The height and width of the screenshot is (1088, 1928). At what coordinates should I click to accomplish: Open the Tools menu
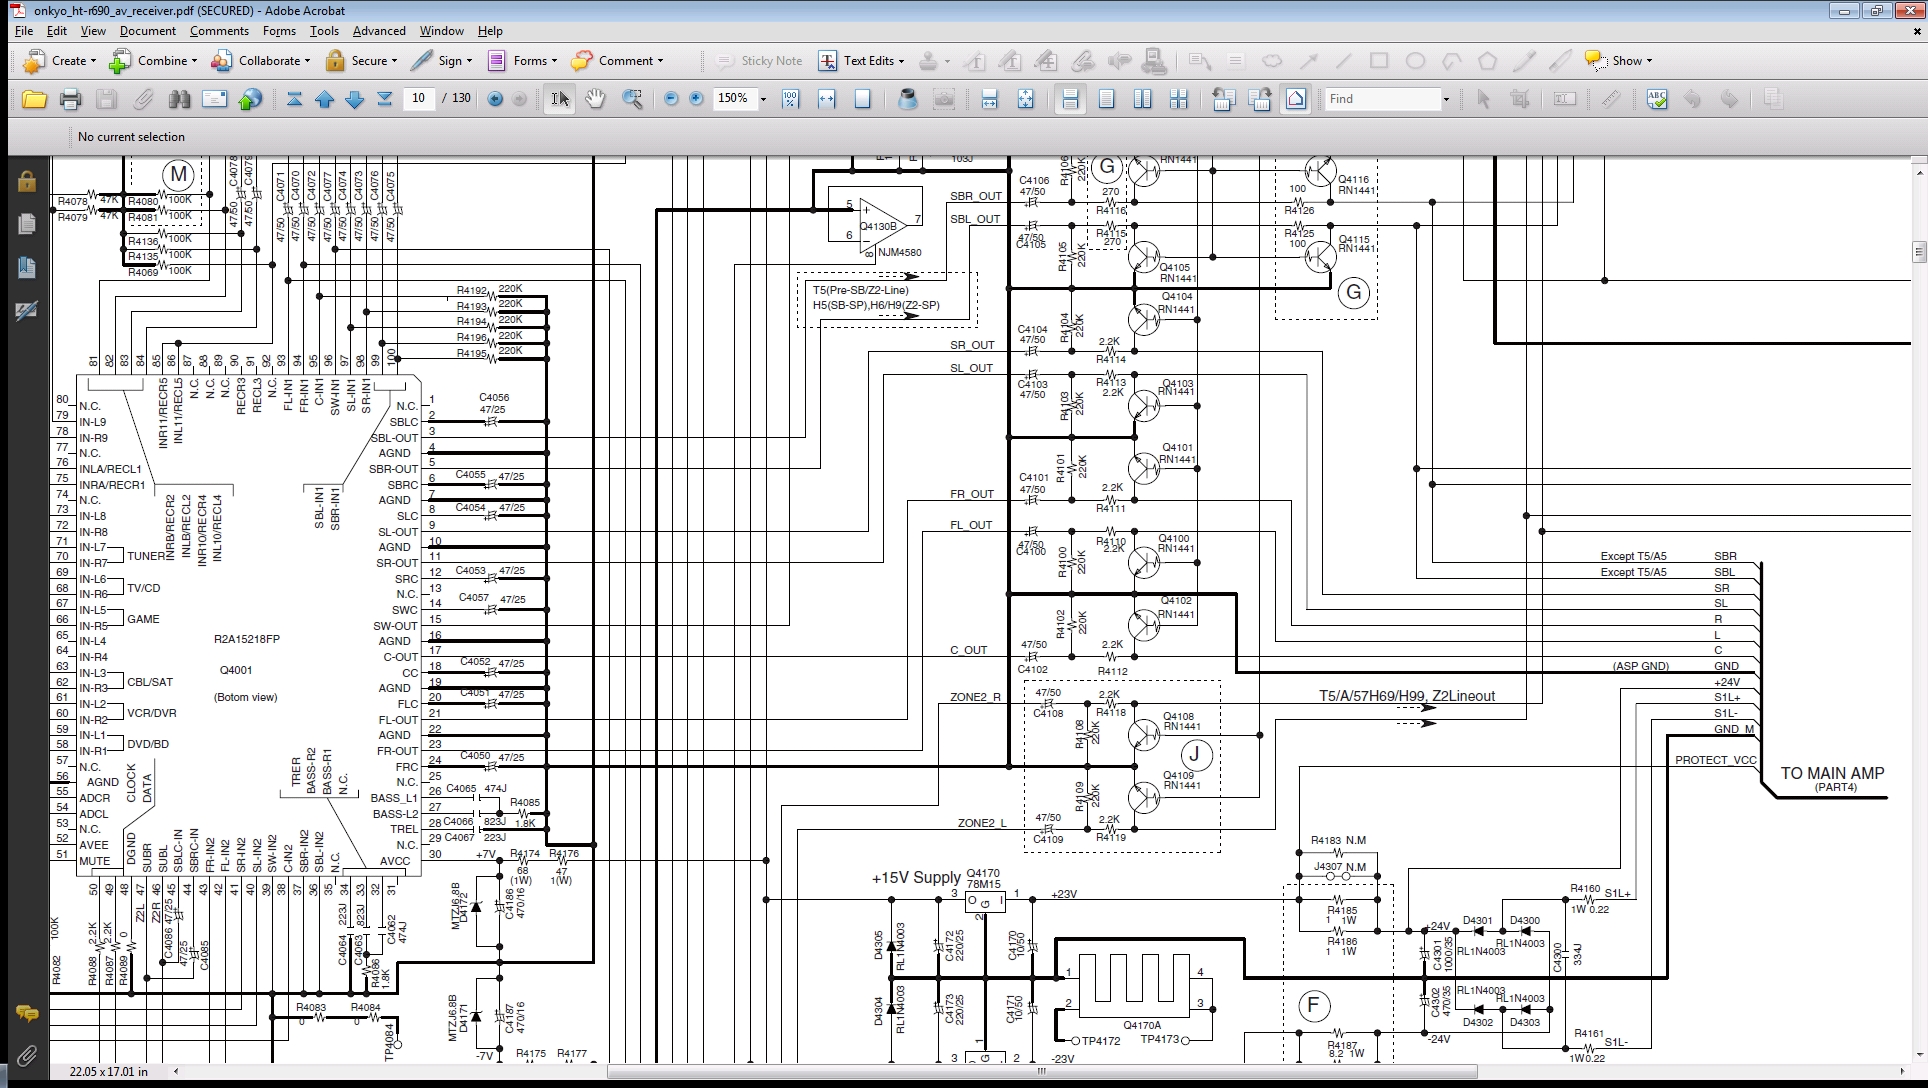(x=324, y=31)
